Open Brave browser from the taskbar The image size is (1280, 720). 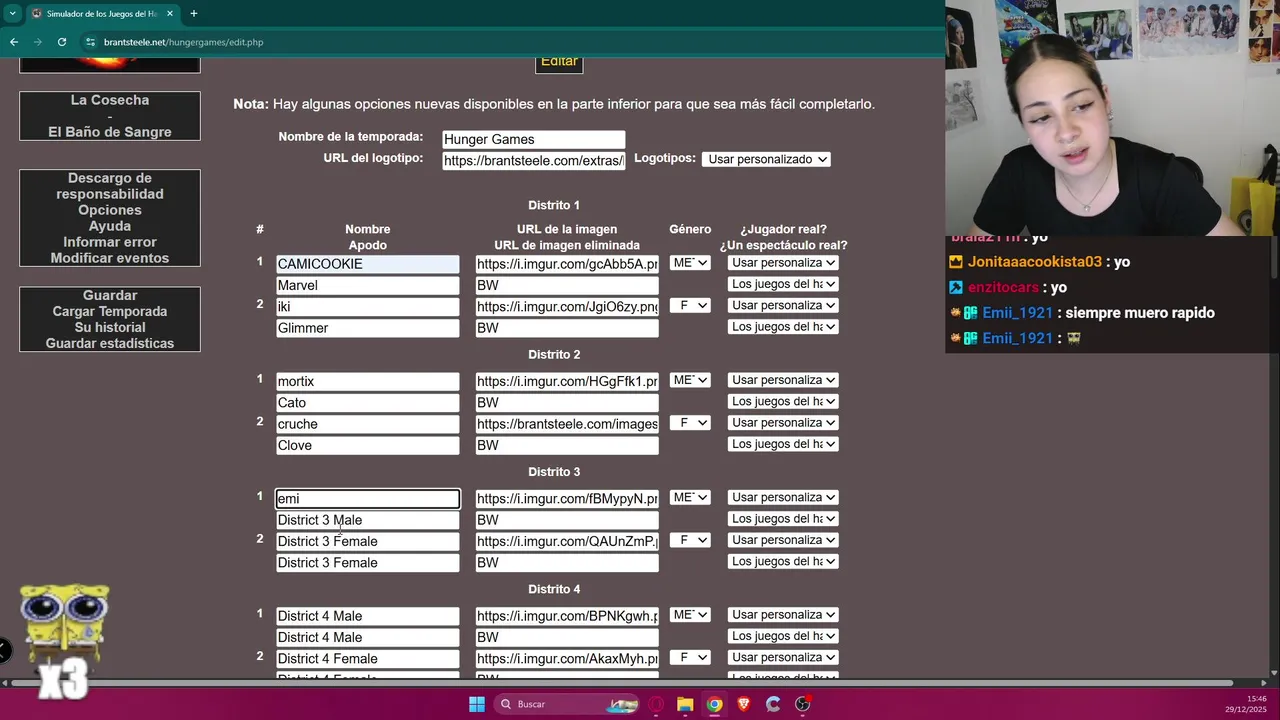743,704
